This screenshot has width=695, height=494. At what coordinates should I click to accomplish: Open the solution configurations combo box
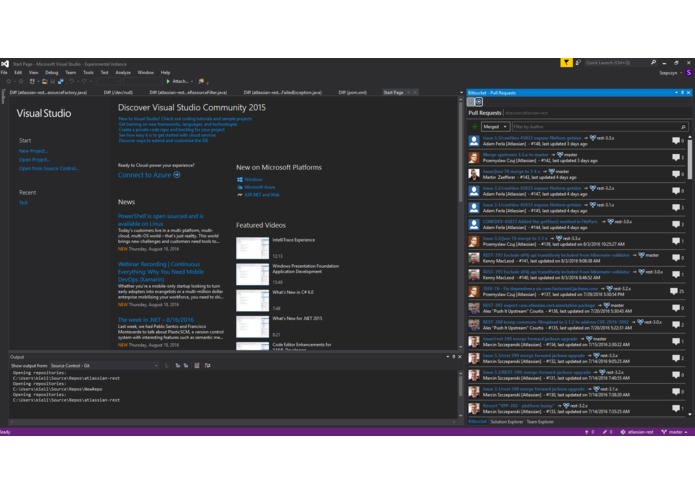pyautogui.click(x=109, y=82)
